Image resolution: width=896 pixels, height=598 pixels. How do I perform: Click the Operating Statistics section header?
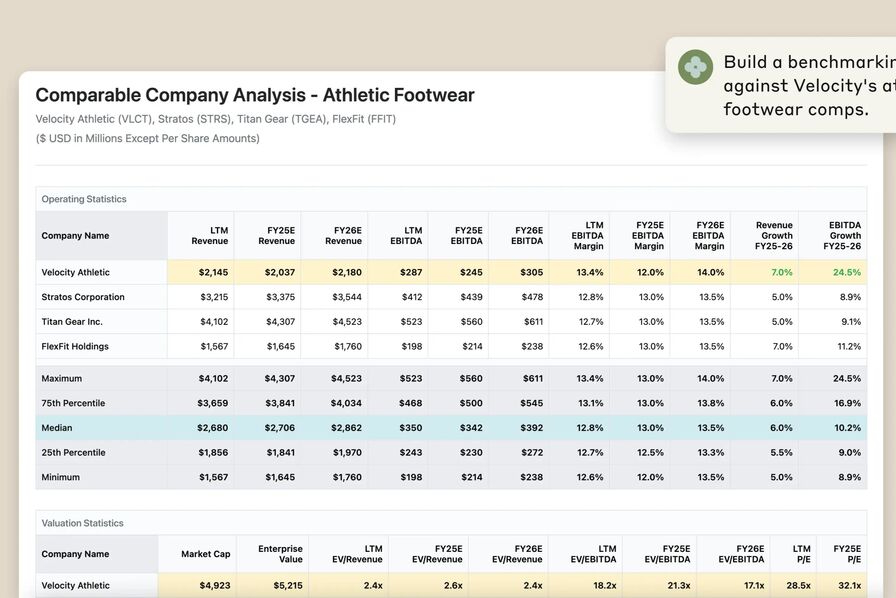pos(84,199)
